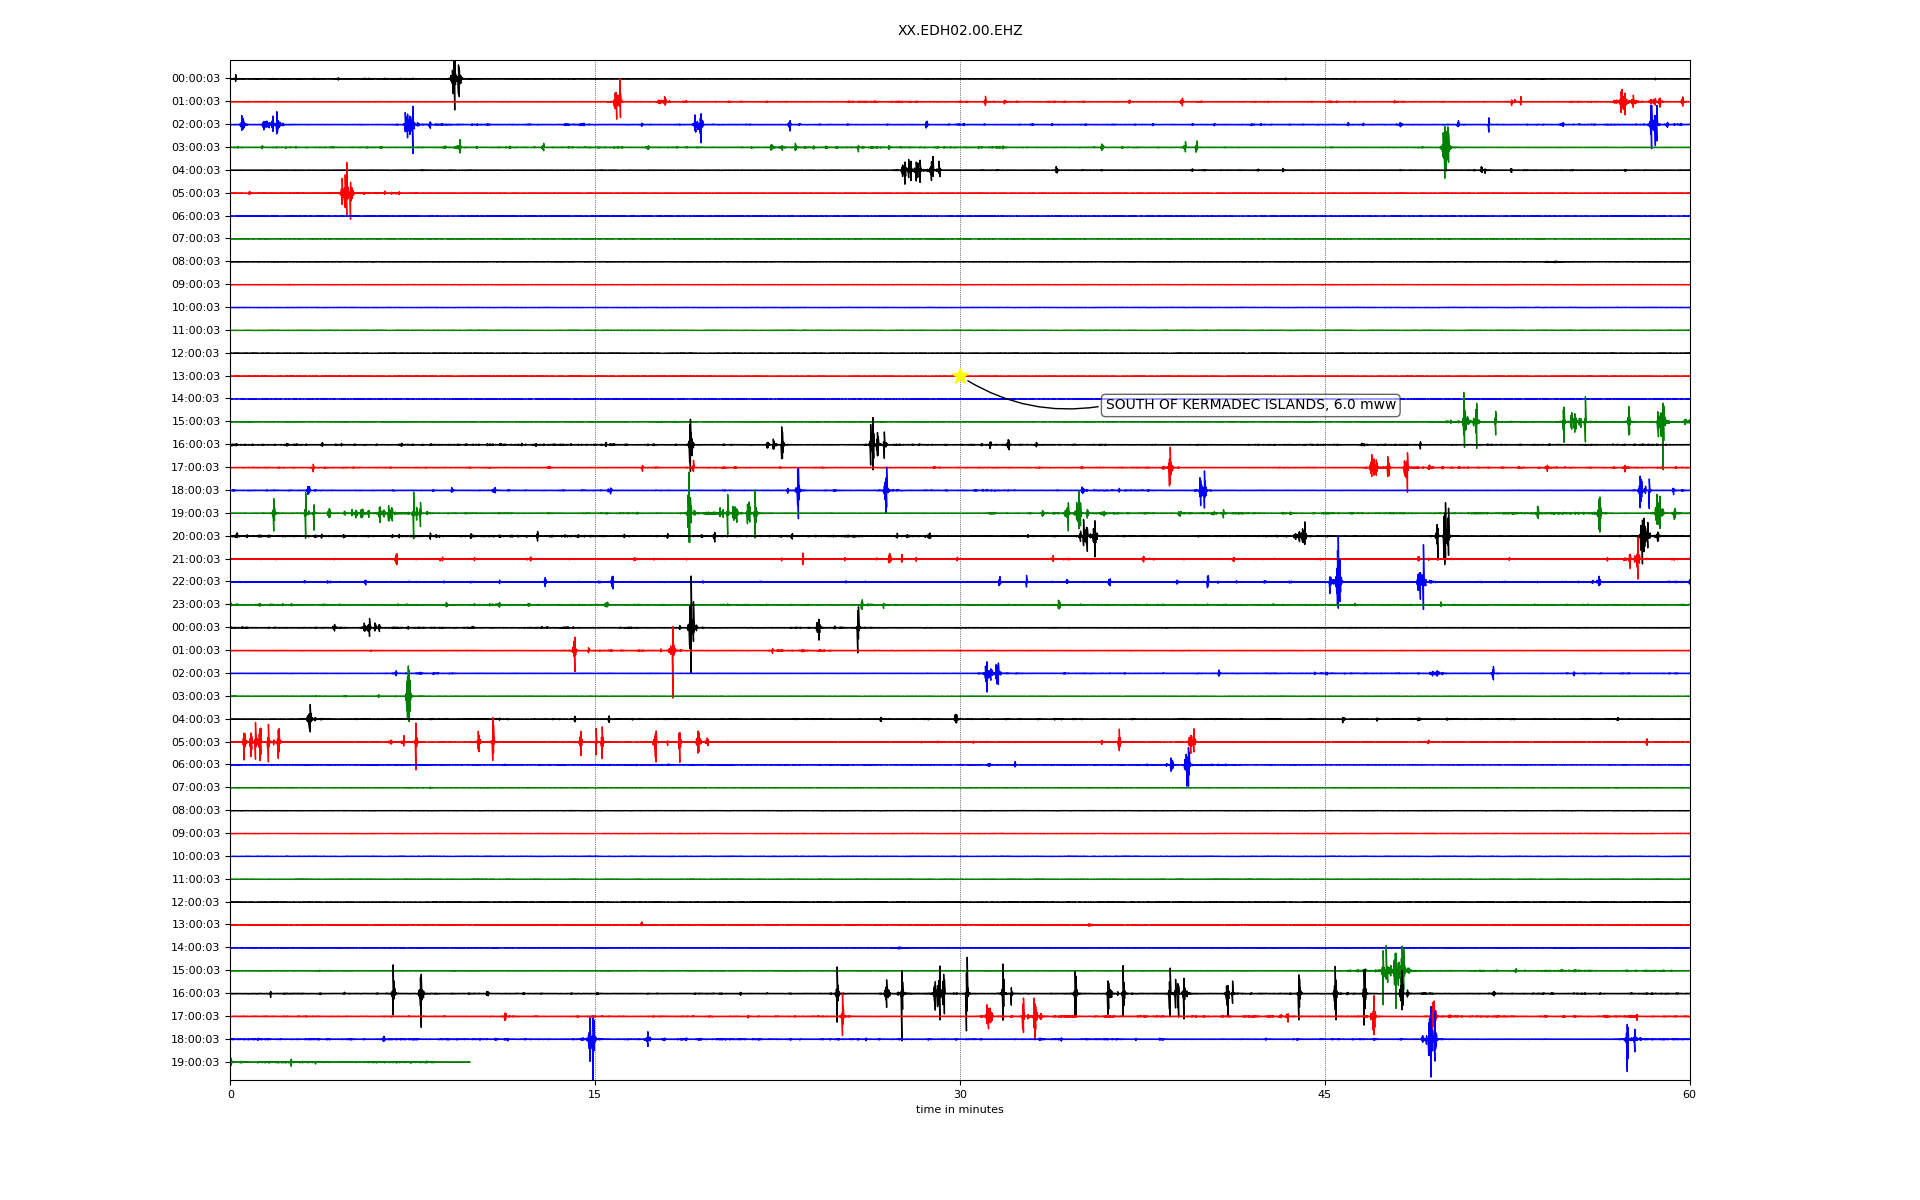The image size is (1920, 1200).
Task: Click the x-axis tick label 15
Action: click(595, 1094)
